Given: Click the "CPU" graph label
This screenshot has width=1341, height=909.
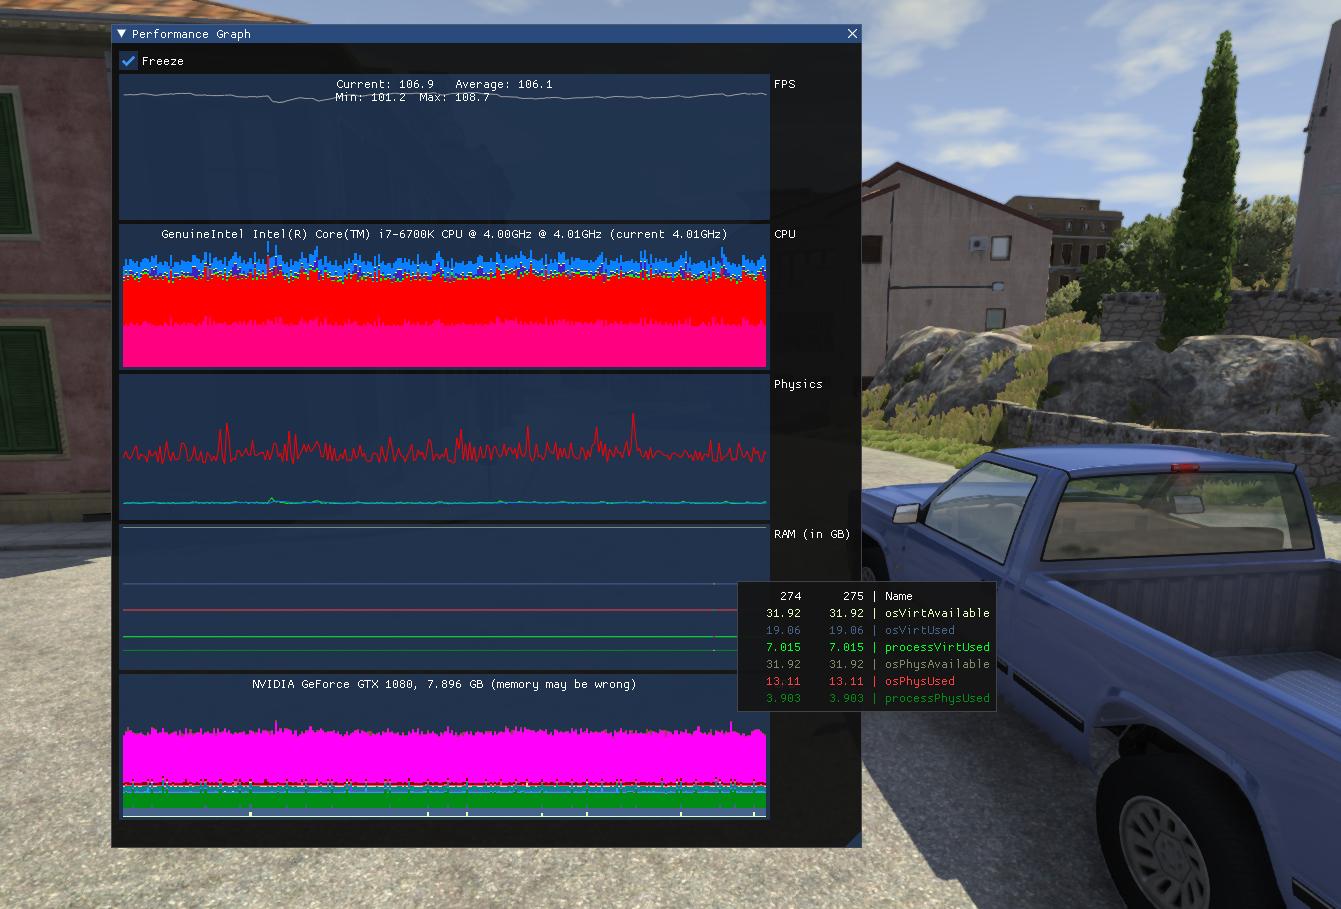Looking at the screenshot, I should (785, 234).
